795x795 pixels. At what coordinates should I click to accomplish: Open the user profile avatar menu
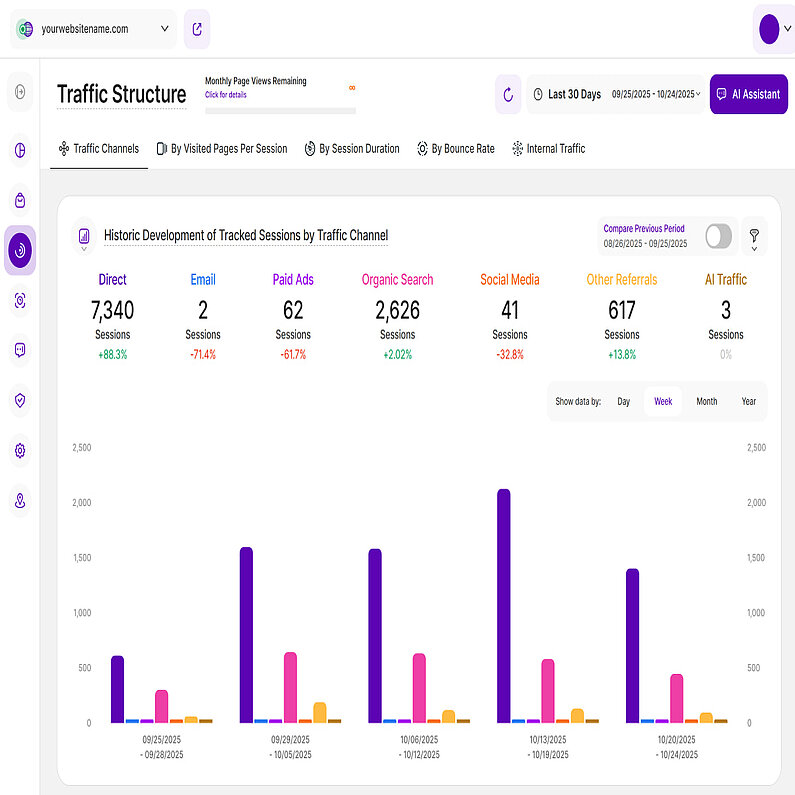pyautogui.click(x=769, y=29)
